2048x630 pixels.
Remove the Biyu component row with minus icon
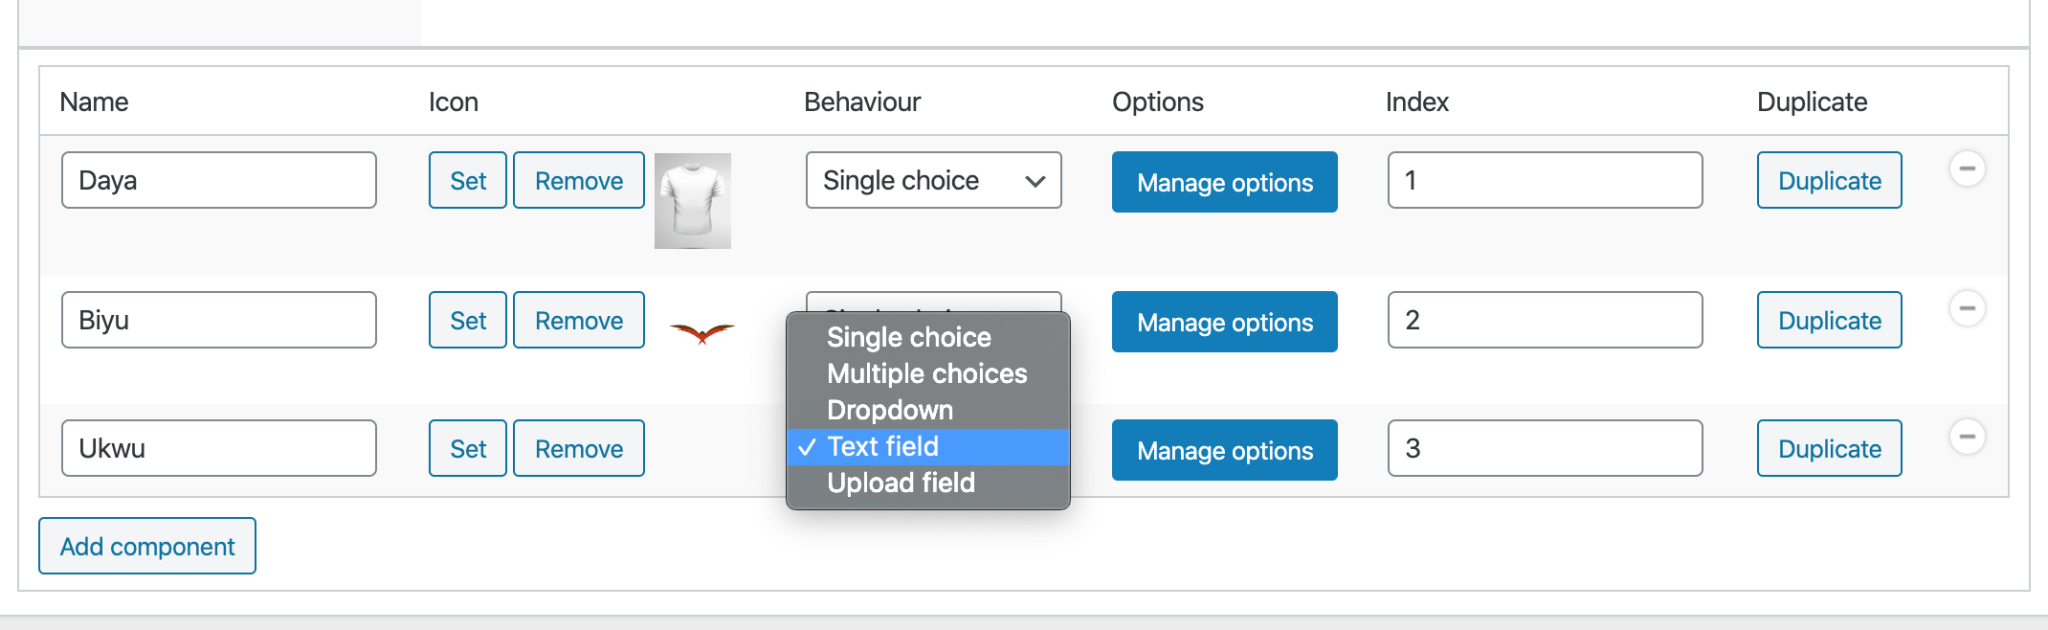pos(1967,308)
